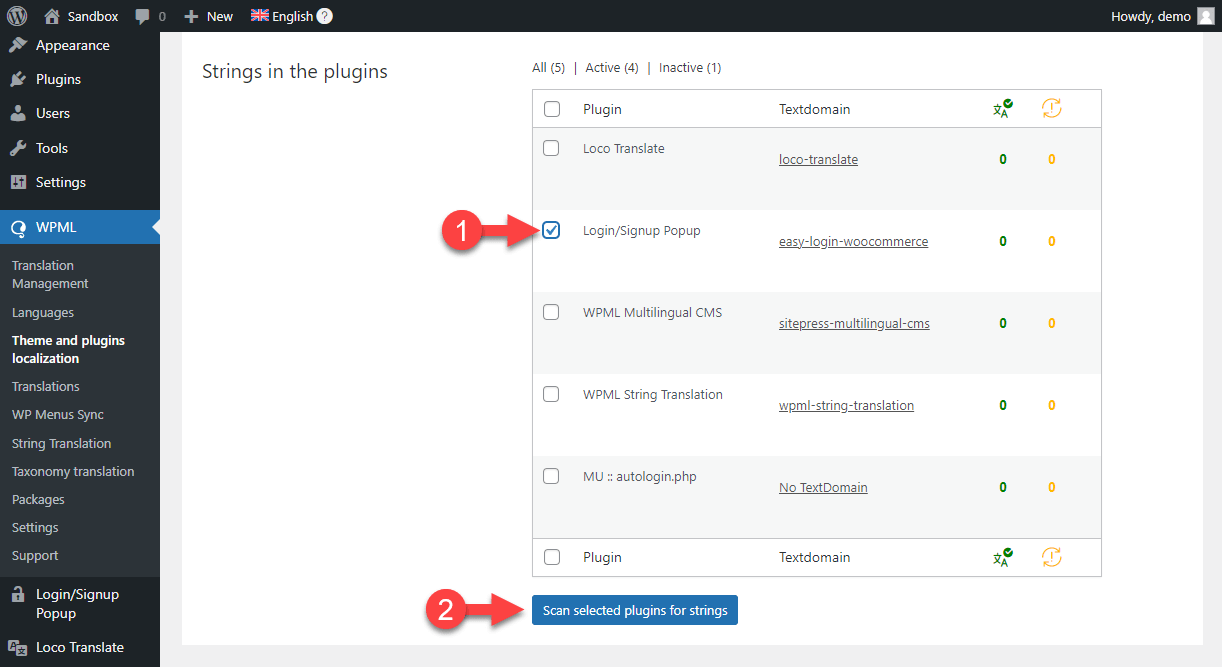This screenshot has width=1222, height=667.
Task: Check the MU :: autologin.php checkbox
Action: (x=551, y=476)
